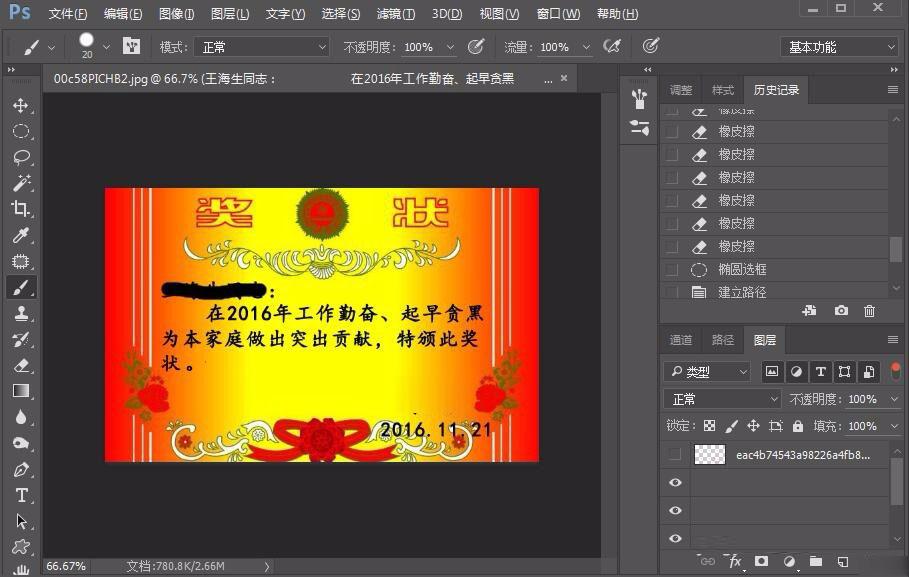Select the Horizontal Type tool
This screenshot has height=577, width=909.
(21, 495)
